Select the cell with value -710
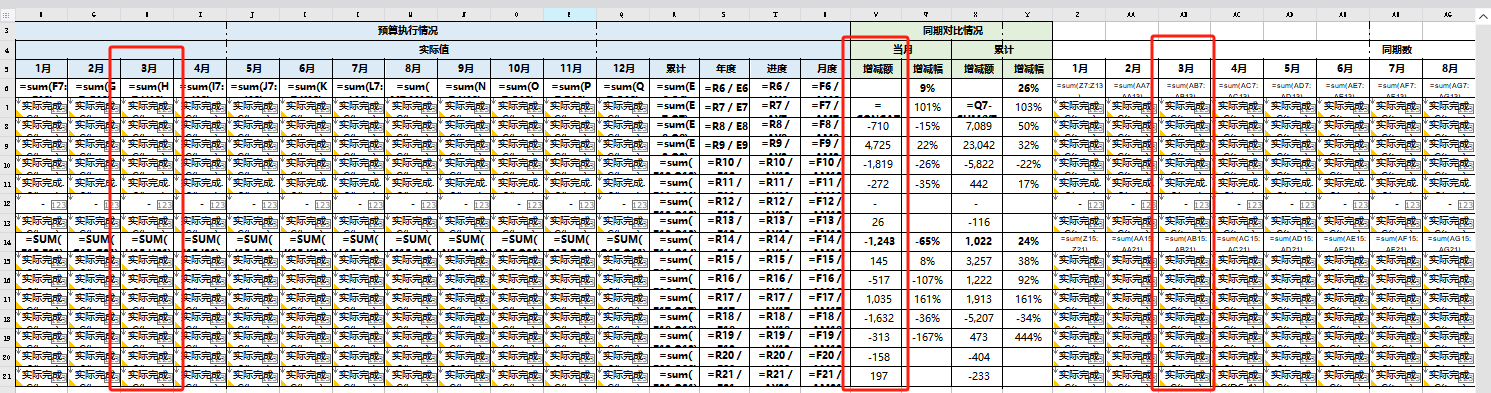Image resolution: width=1491 pixels, height=393 pixels. [x=877, y=127]
